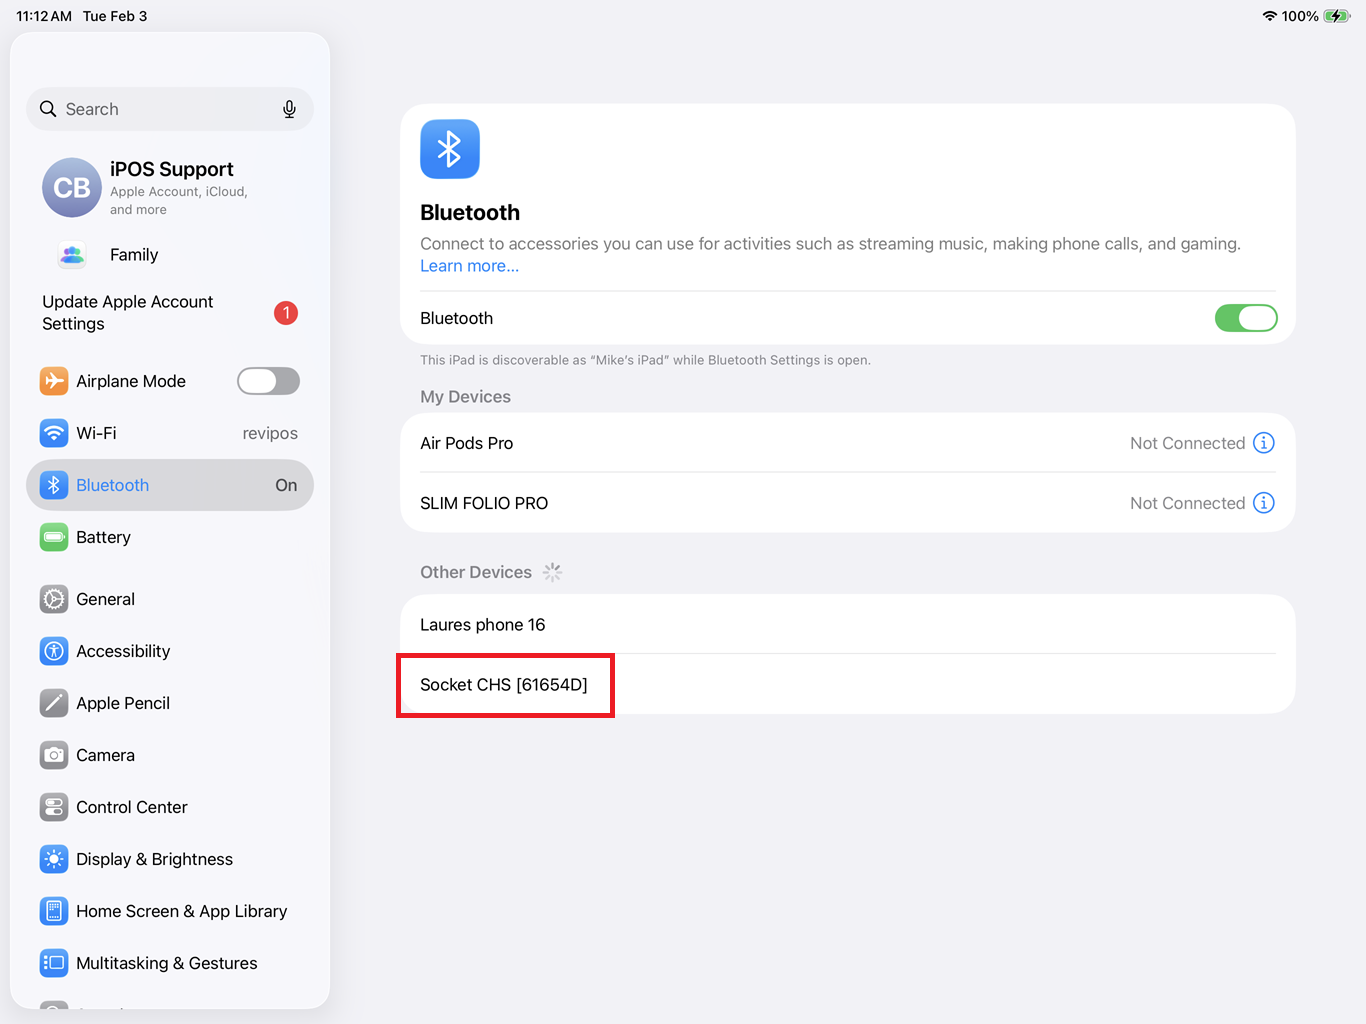Tap the red notification badge
1366x1024 pixels.
[x=286, y=313]
